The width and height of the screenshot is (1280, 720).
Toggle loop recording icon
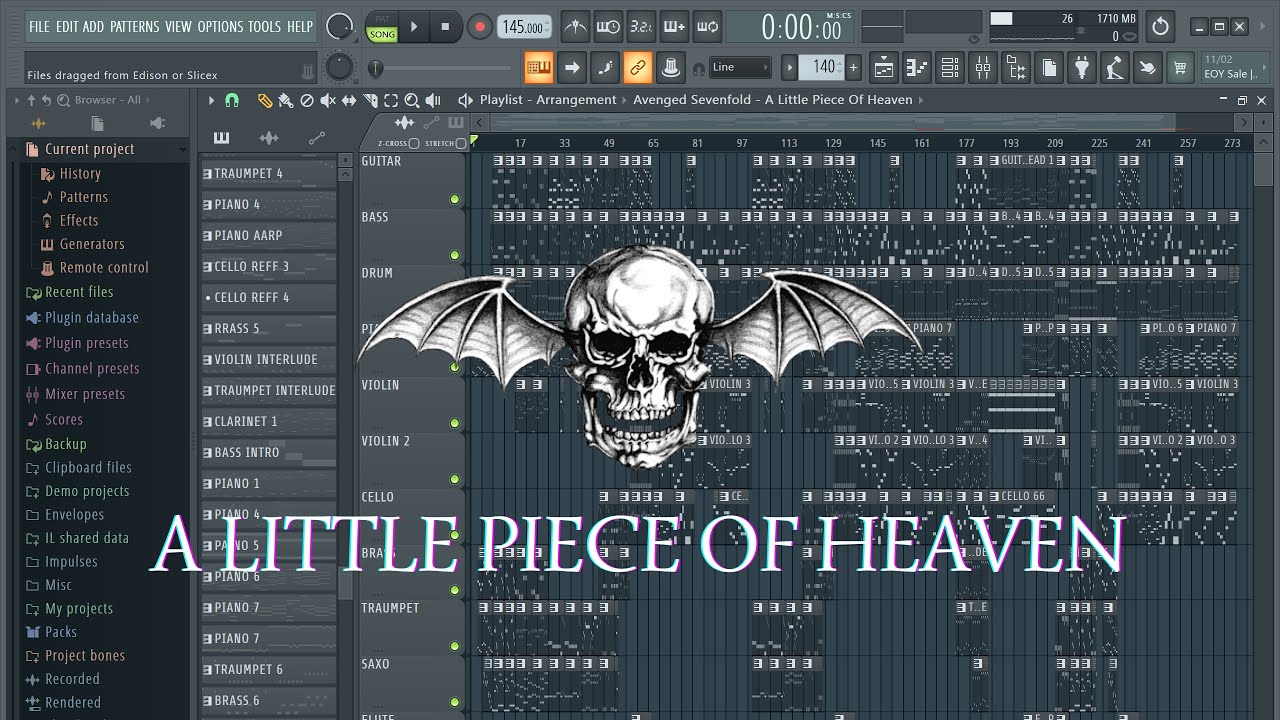coord(707,27)
